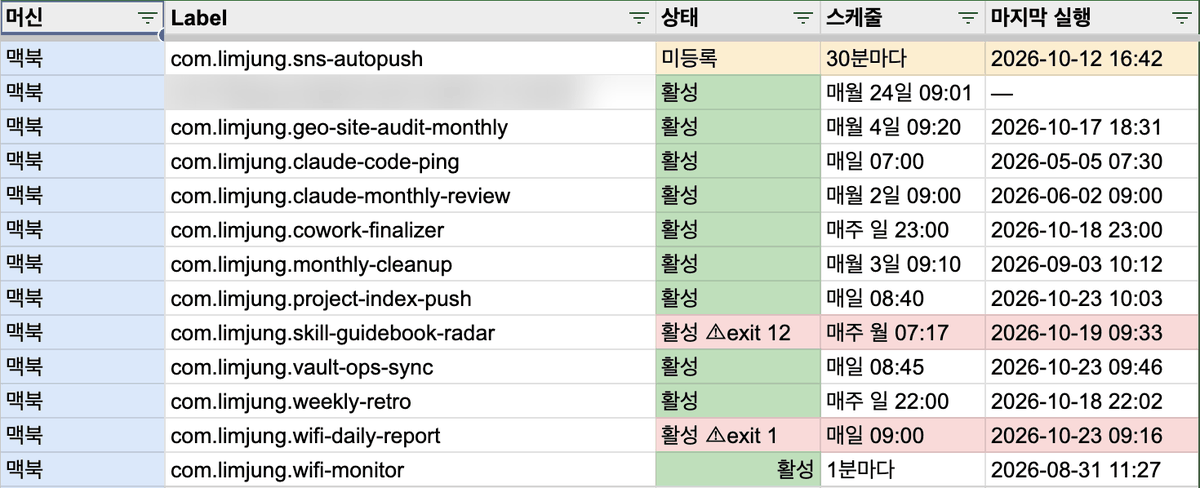Select the Label column header cell
Viewport: 1200px width, 488px height.
point(410,18)
